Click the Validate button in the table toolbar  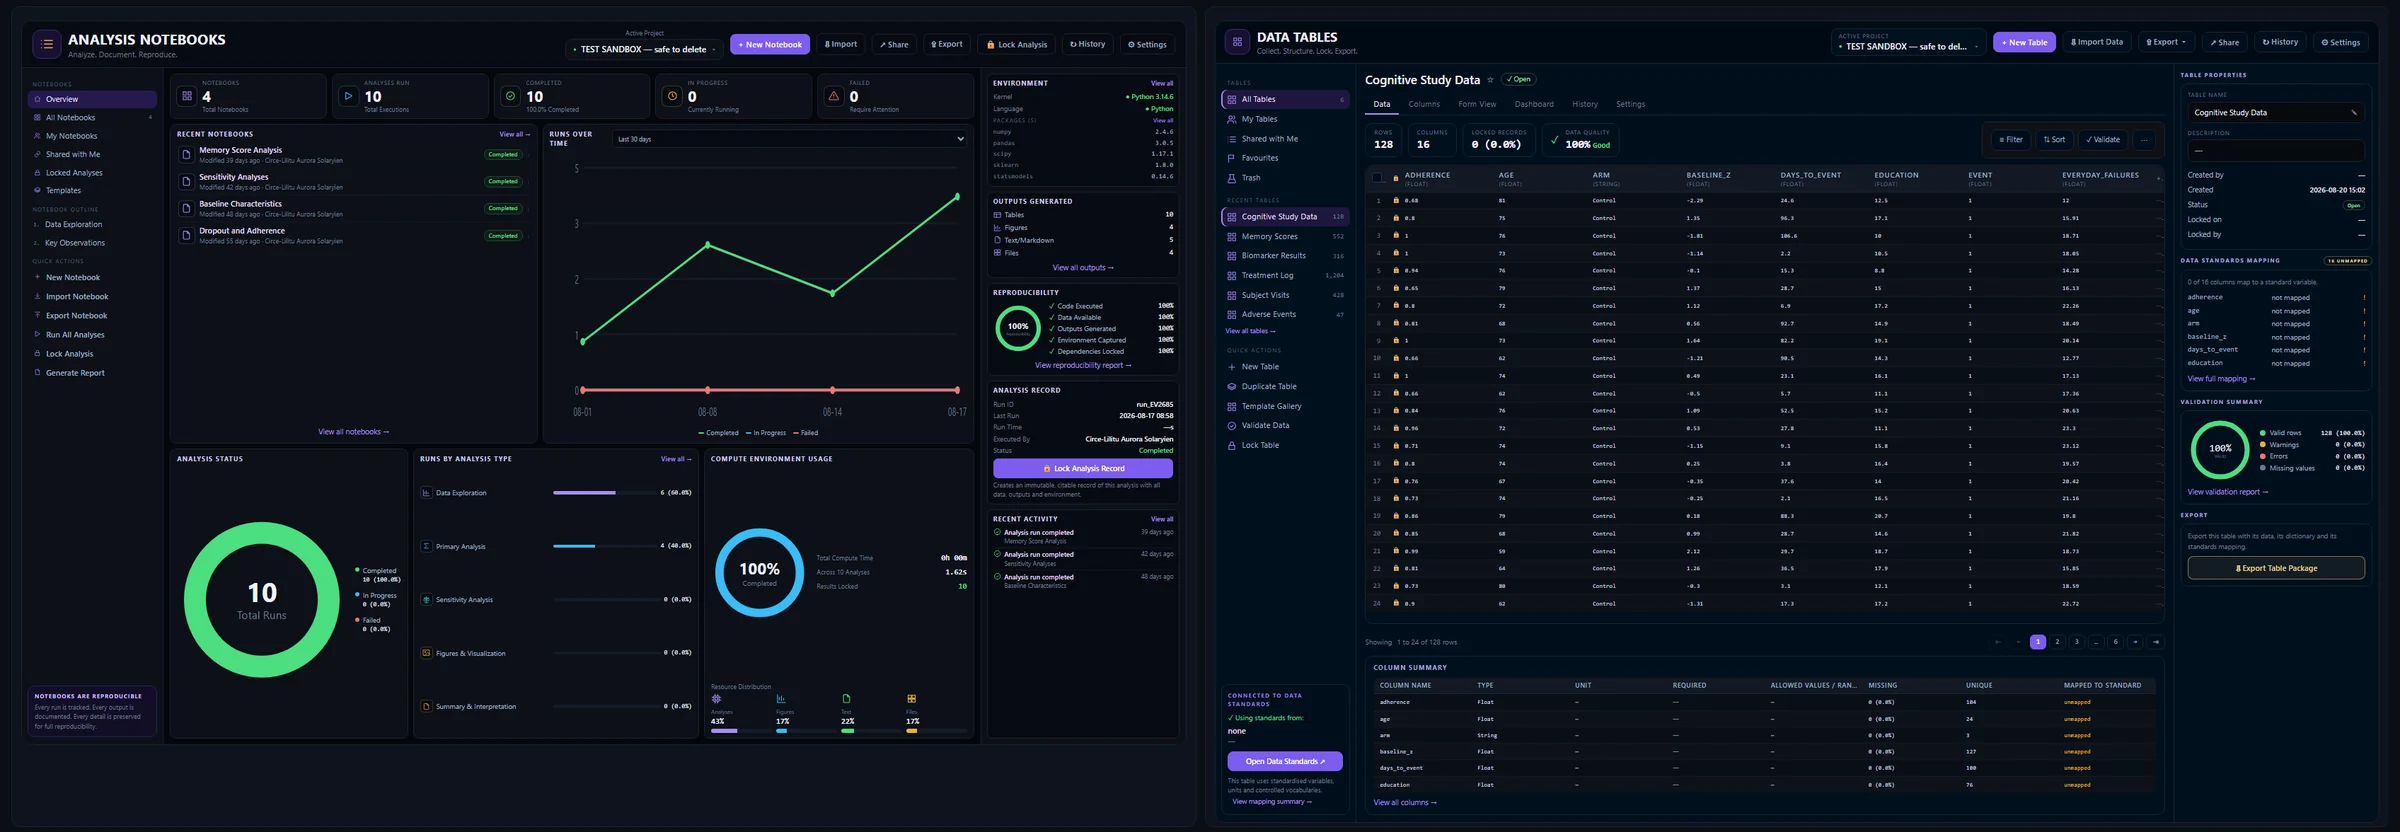(x=2102, y=140)
